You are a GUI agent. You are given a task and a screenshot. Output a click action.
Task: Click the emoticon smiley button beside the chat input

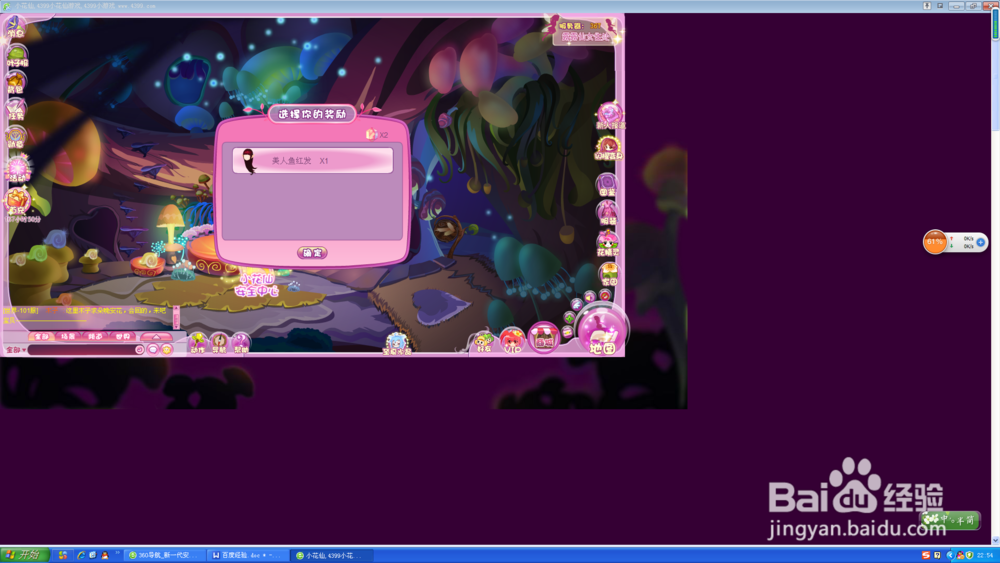click(166, 349)
